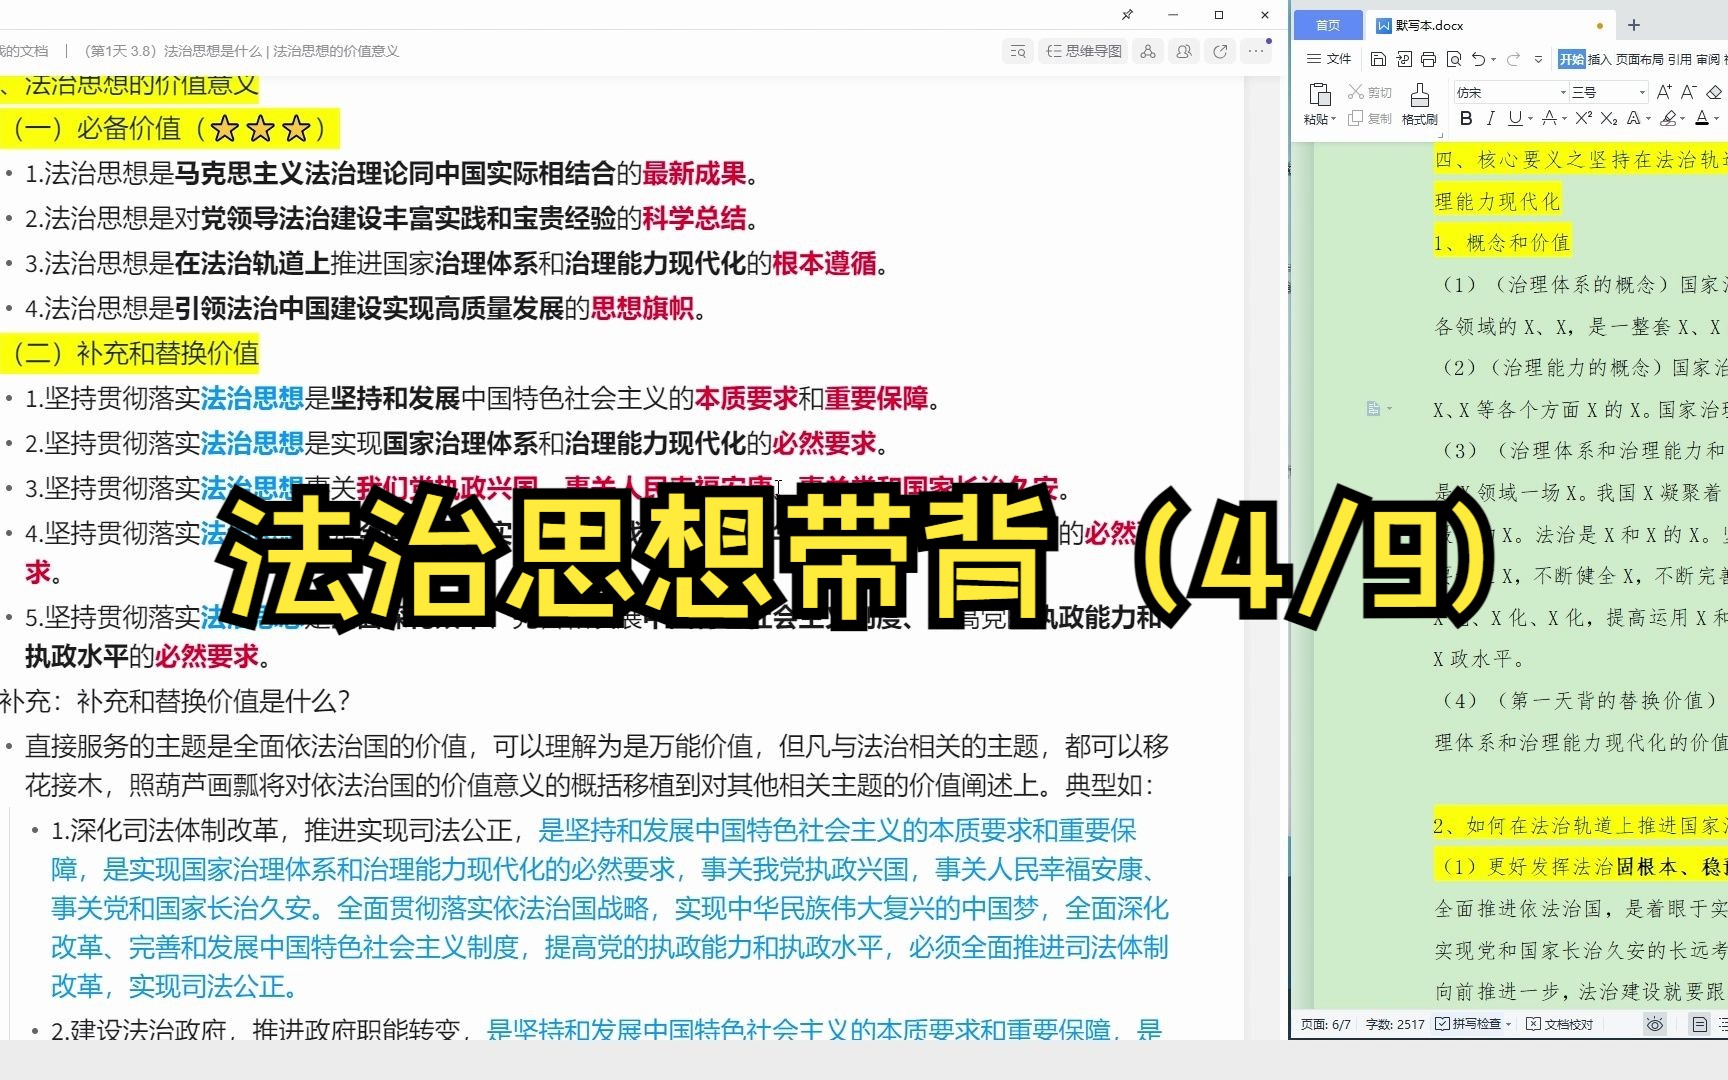Open the font name box showing 仿宋
1728x1080 pixels.
tap(1511, 92)
